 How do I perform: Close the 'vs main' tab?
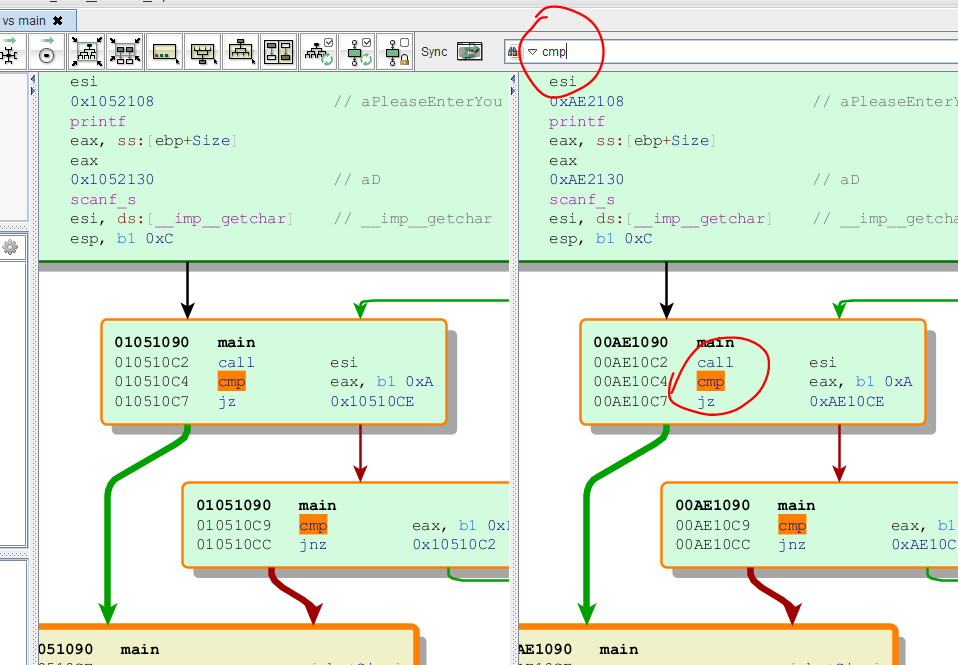pos(57,20)
